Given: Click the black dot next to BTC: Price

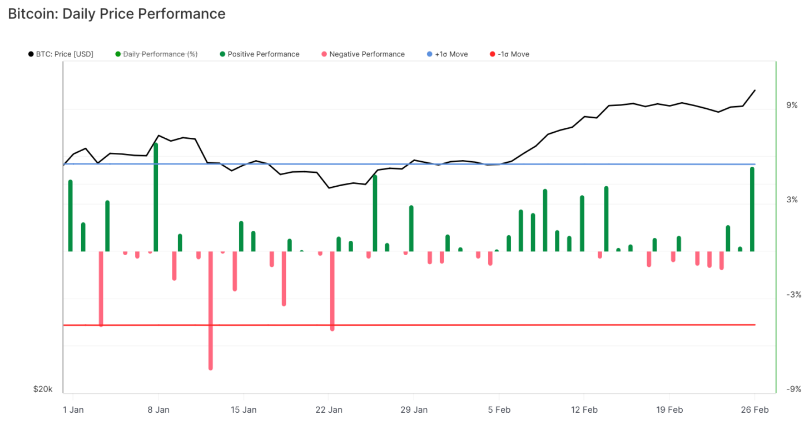Looking at the screenshot, I should point(31,54).
